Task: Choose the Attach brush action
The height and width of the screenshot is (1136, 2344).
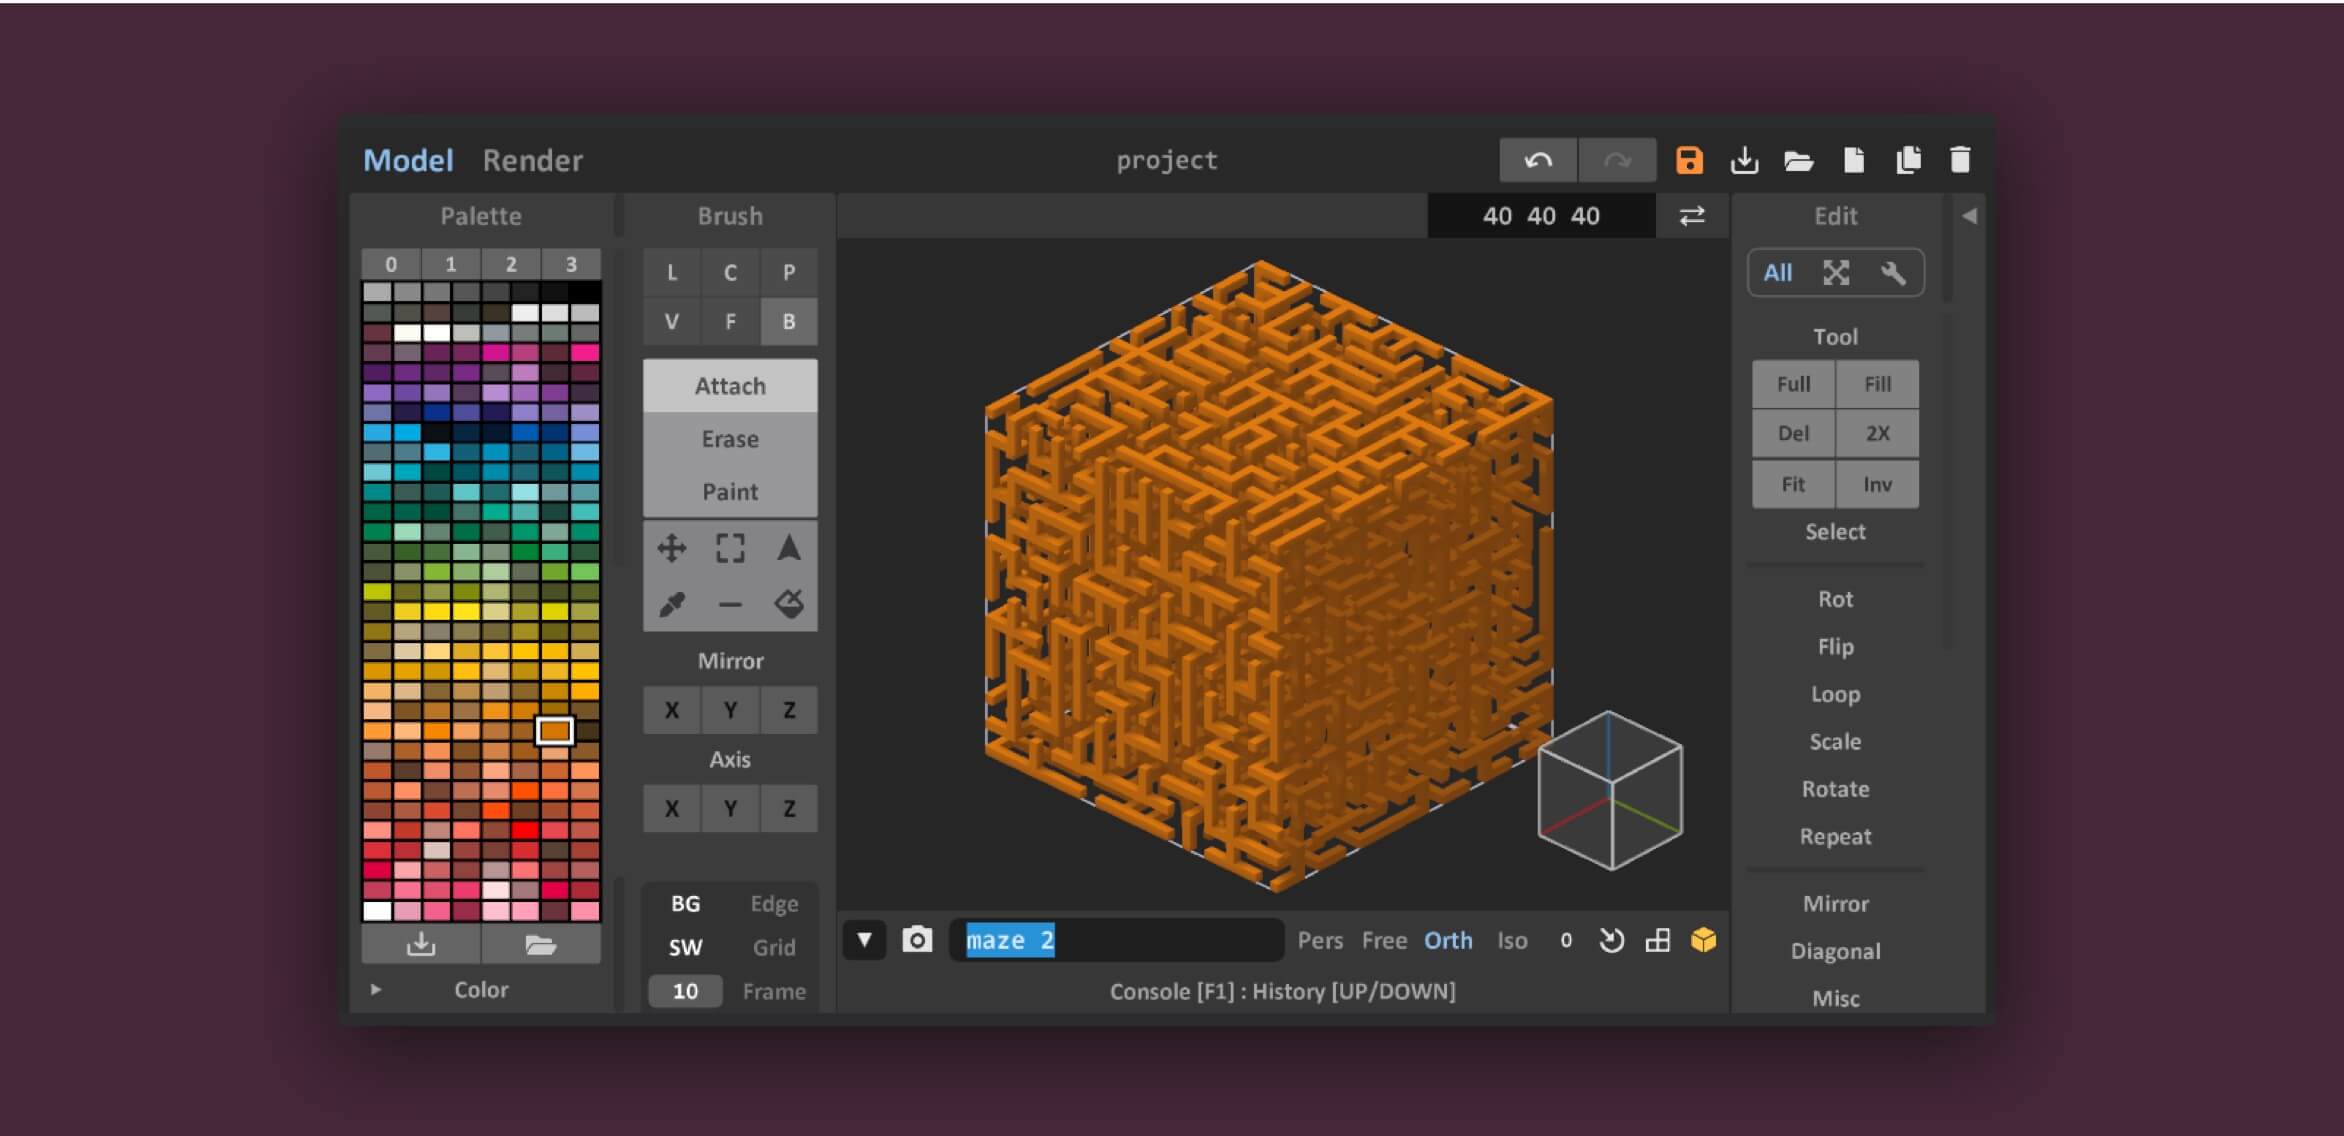Action: coord(730,386)
